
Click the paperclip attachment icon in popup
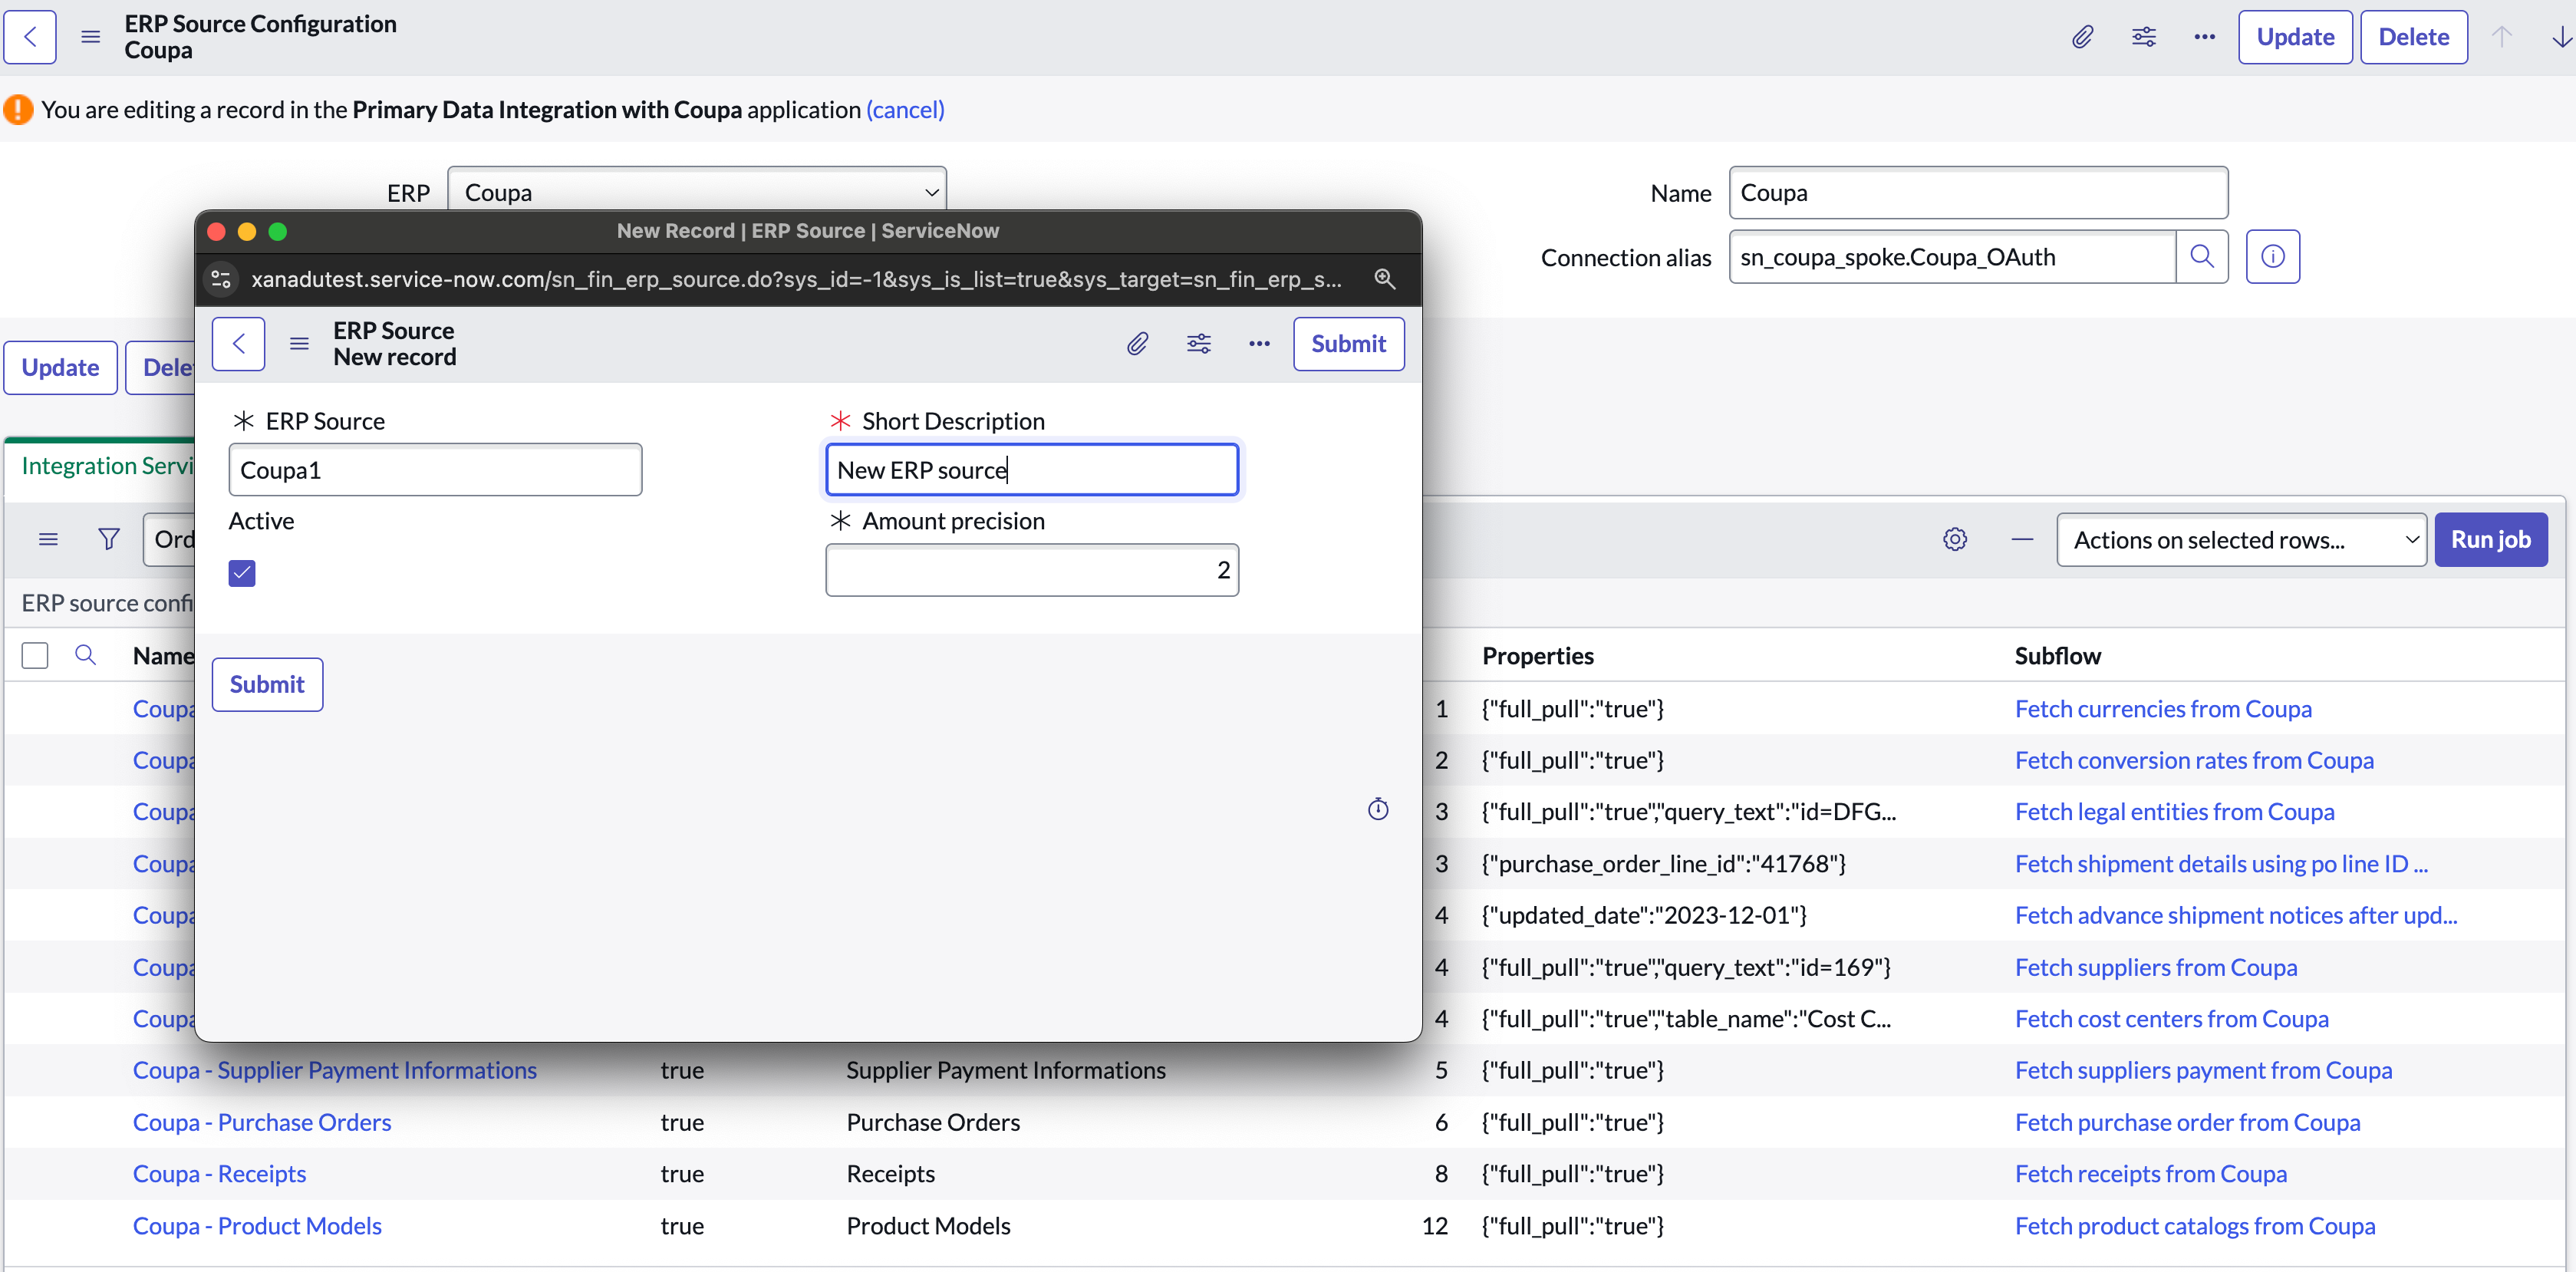click(1137, 344)
